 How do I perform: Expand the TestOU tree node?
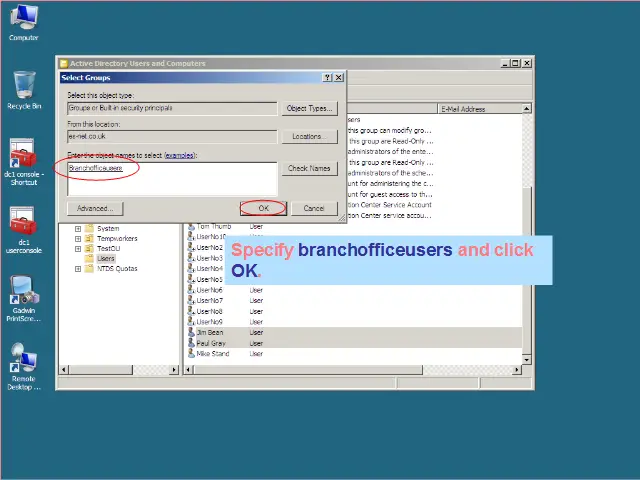tap(78, 248)
